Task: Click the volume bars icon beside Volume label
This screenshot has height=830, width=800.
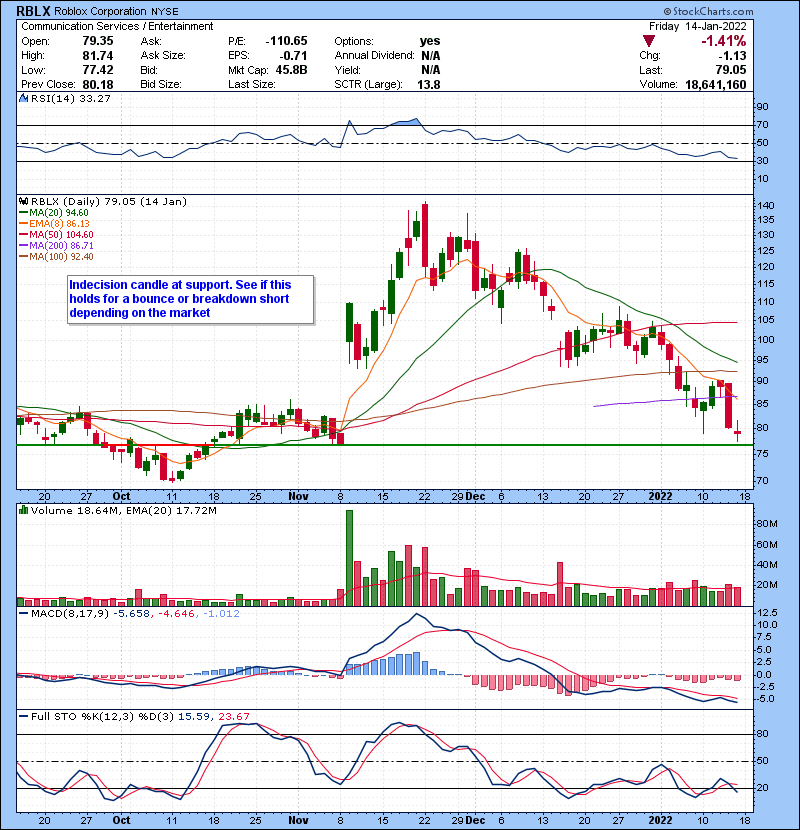Action: [x=23, y=510]
